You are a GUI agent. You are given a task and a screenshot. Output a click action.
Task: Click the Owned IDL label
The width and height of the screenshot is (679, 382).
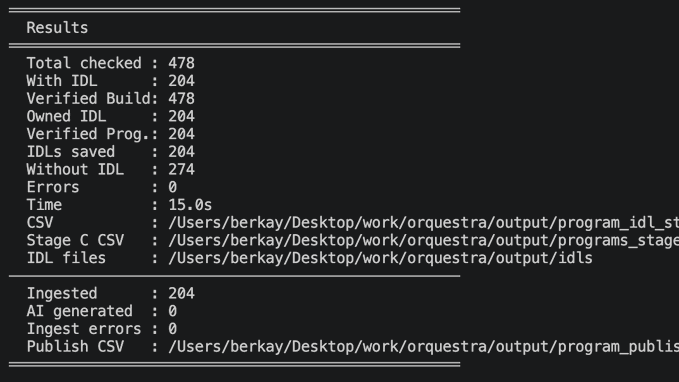[66, 117]
